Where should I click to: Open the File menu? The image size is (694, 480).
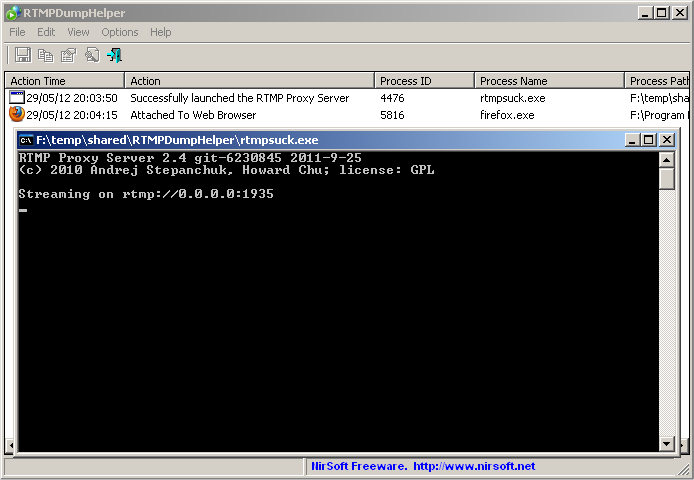(17, 32)
